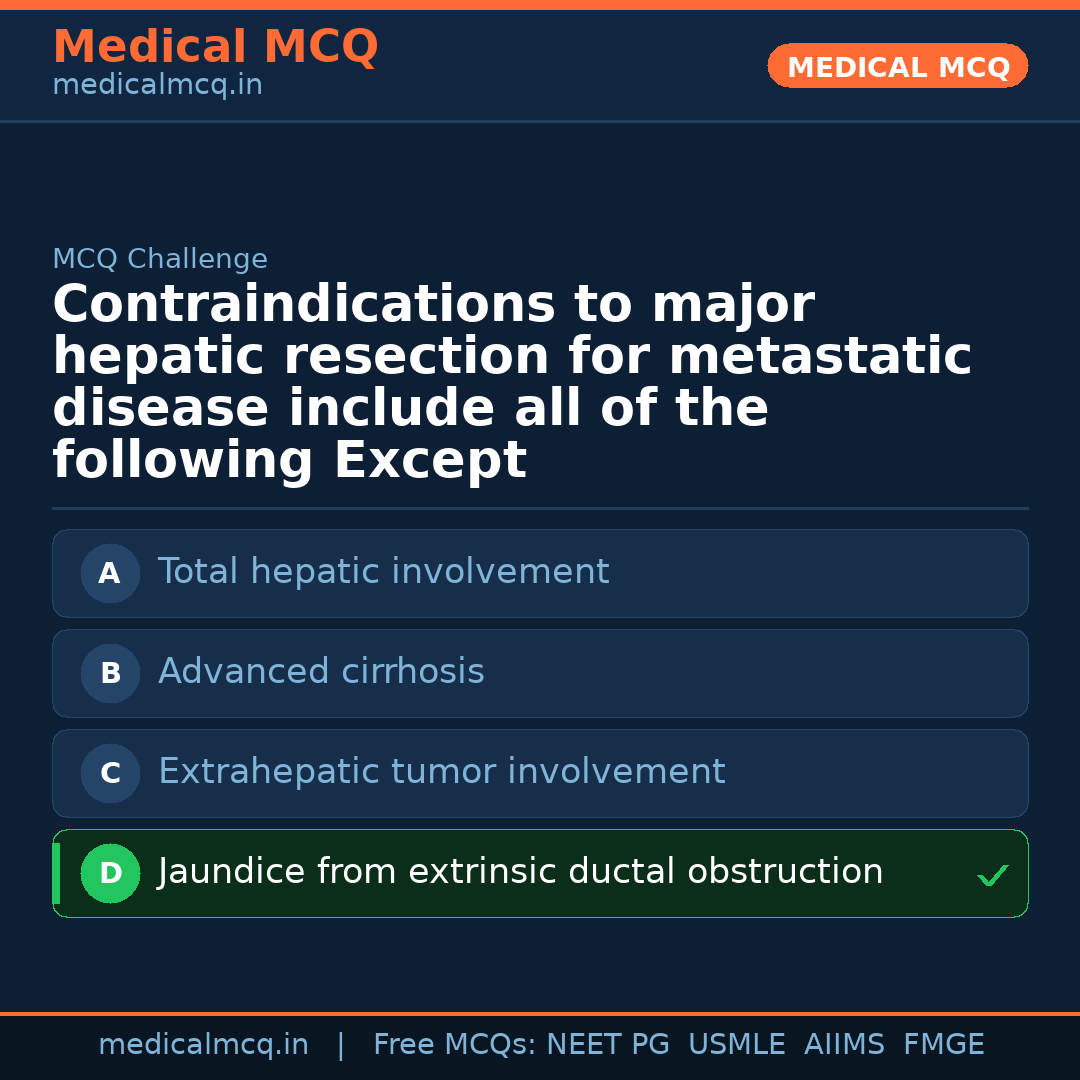Click the orange 'MEDICAL MCQ' badge
This screenshot has width=1080, height=1080.
(x=897, y=66)
